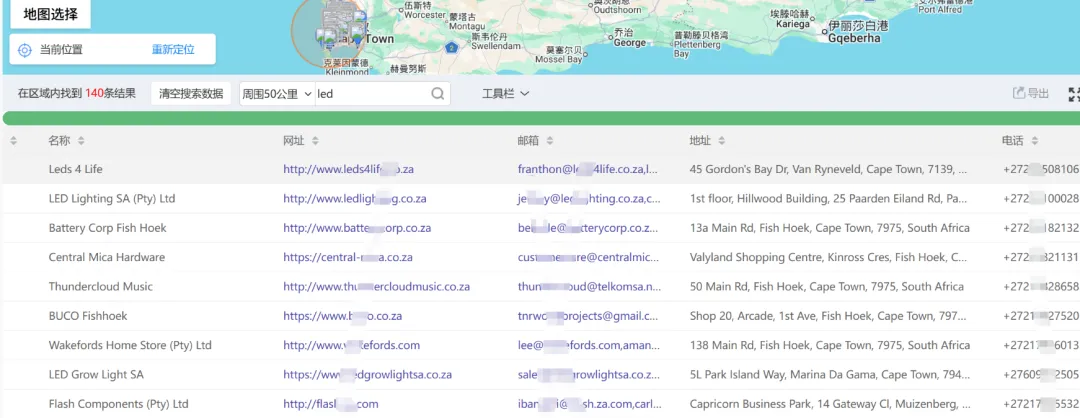
Task: Open the Thundercloud Music website link
Action: click(376, 286)
